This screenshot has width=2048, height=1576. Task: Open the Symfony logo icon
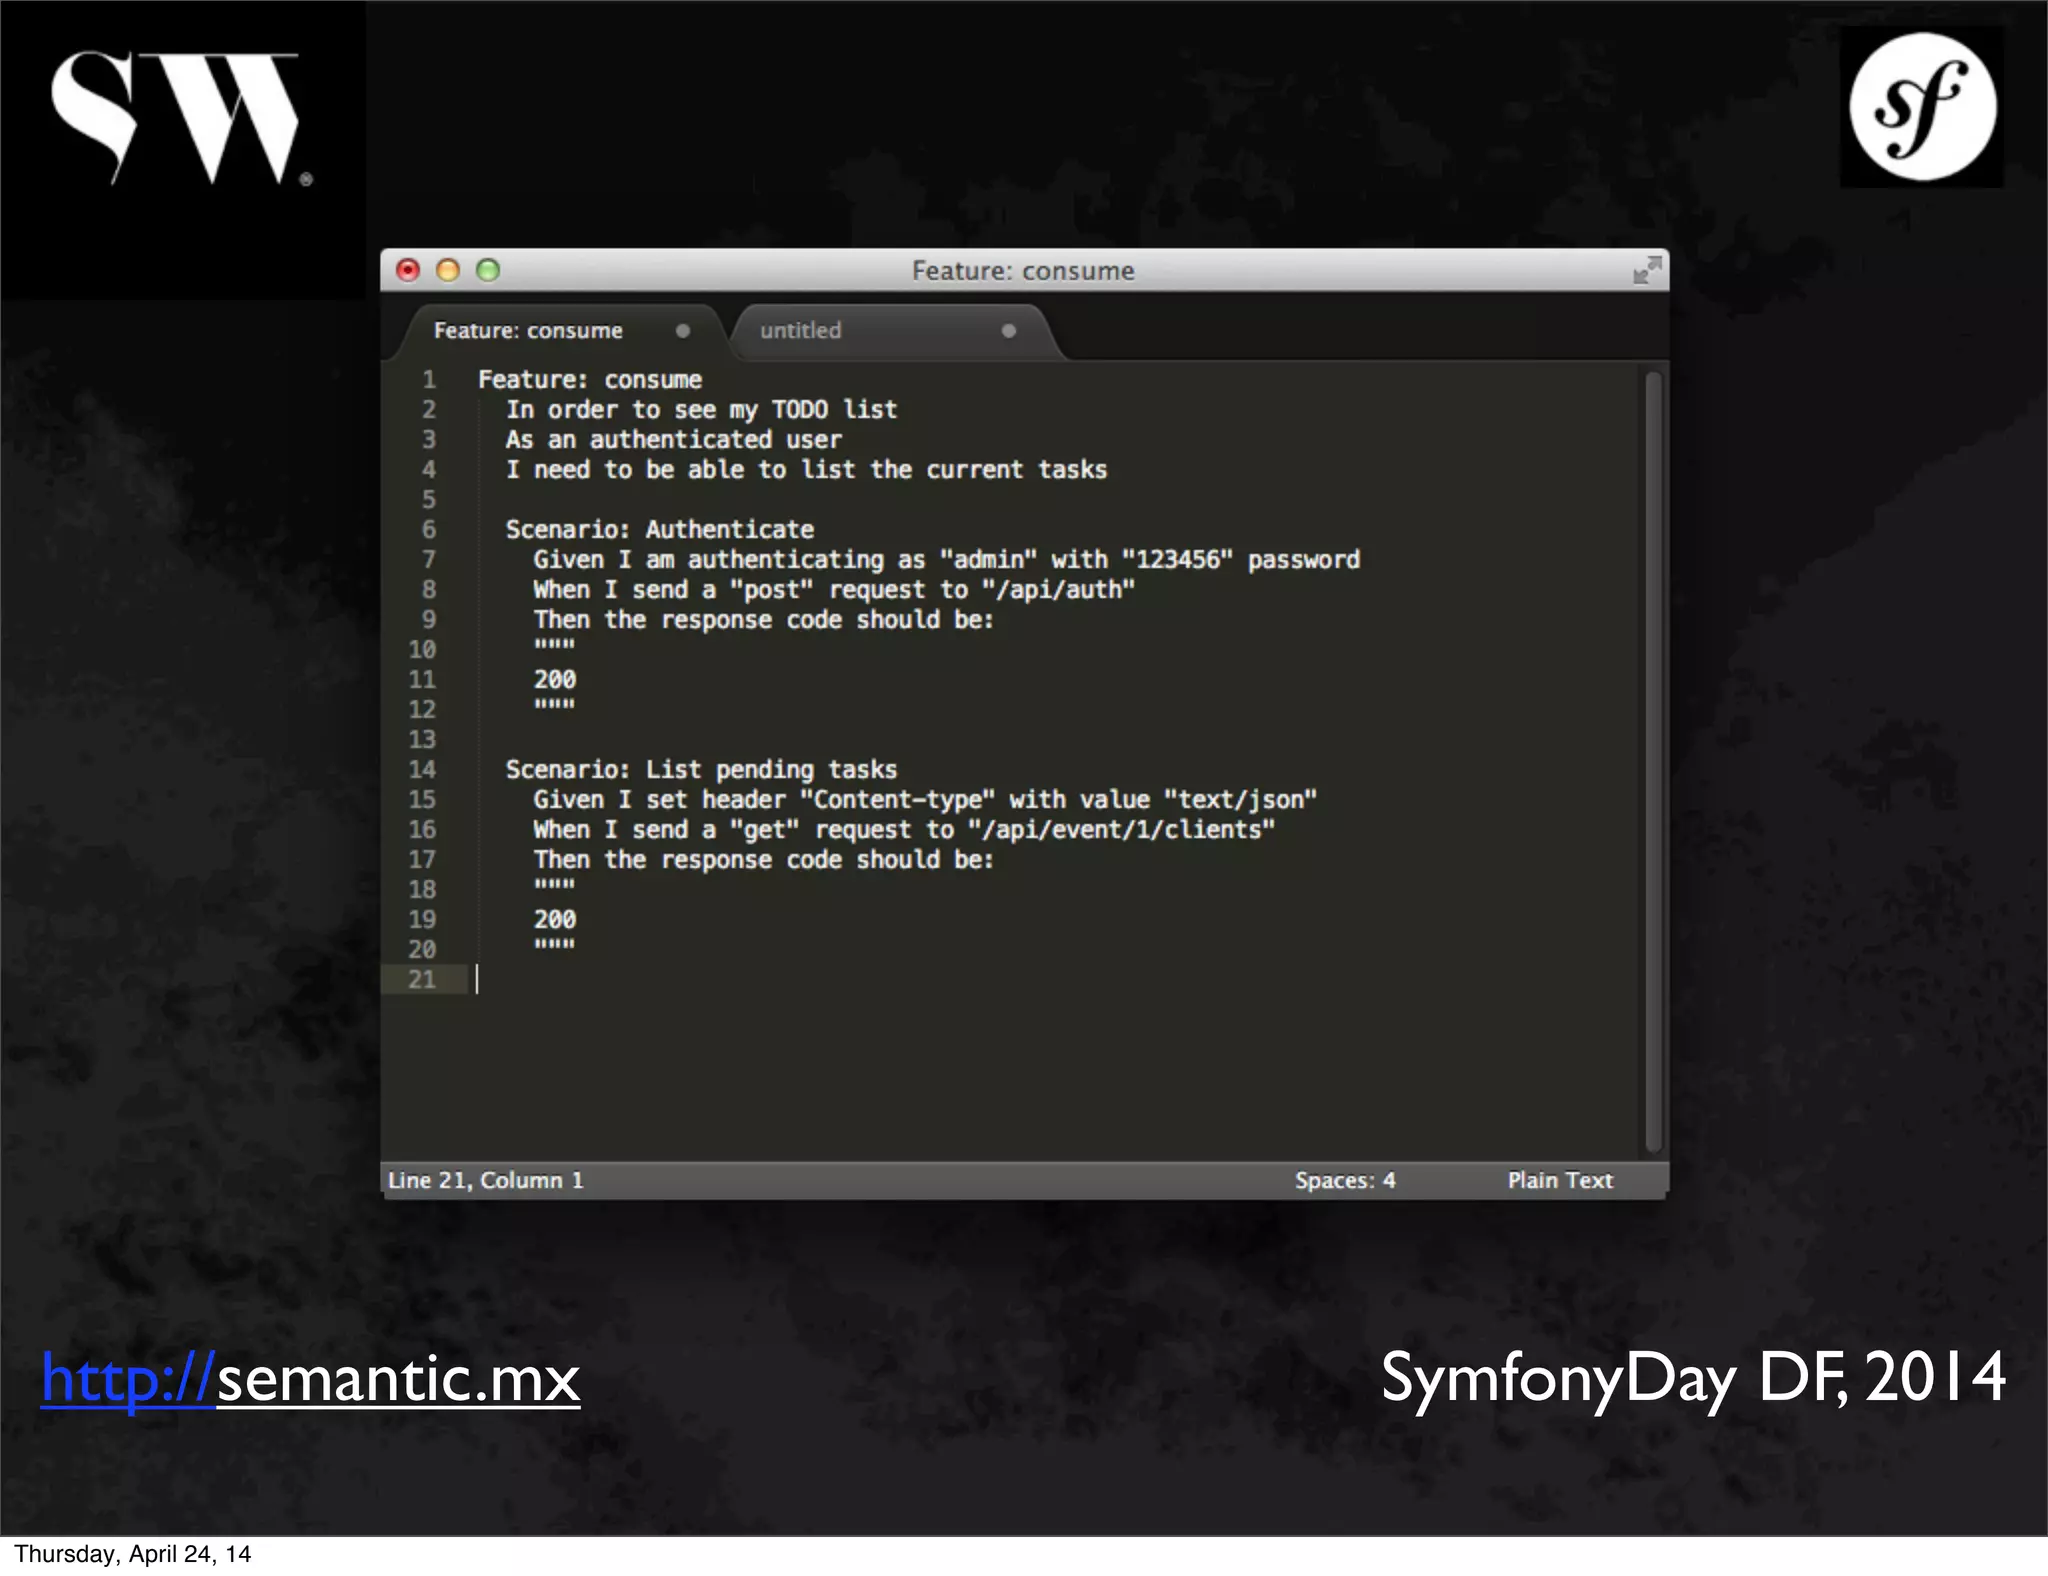(x=1922, y=106)
